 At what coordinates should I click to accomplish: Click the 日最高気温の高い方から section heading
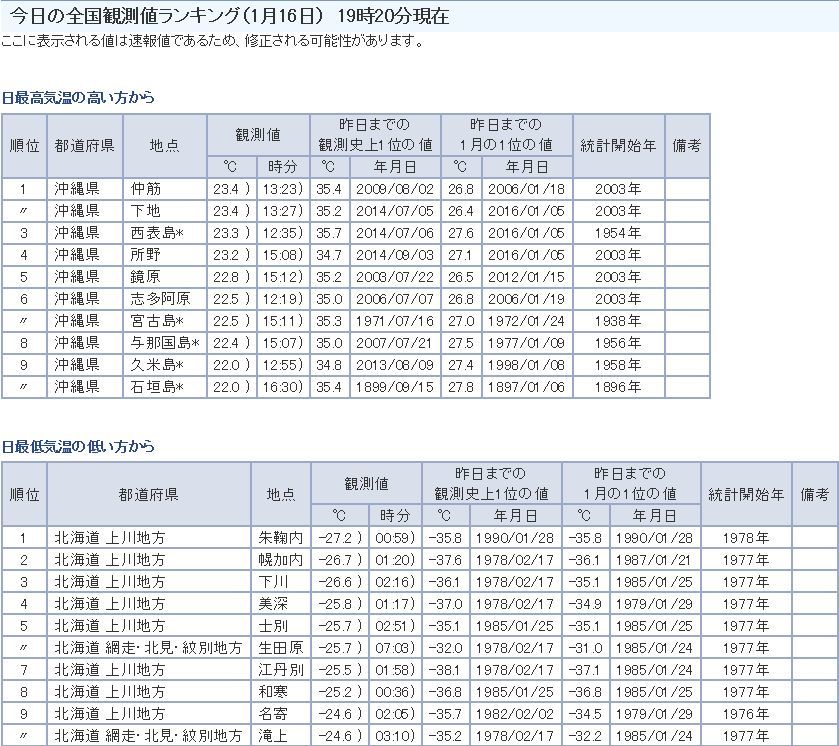(79, 98)
